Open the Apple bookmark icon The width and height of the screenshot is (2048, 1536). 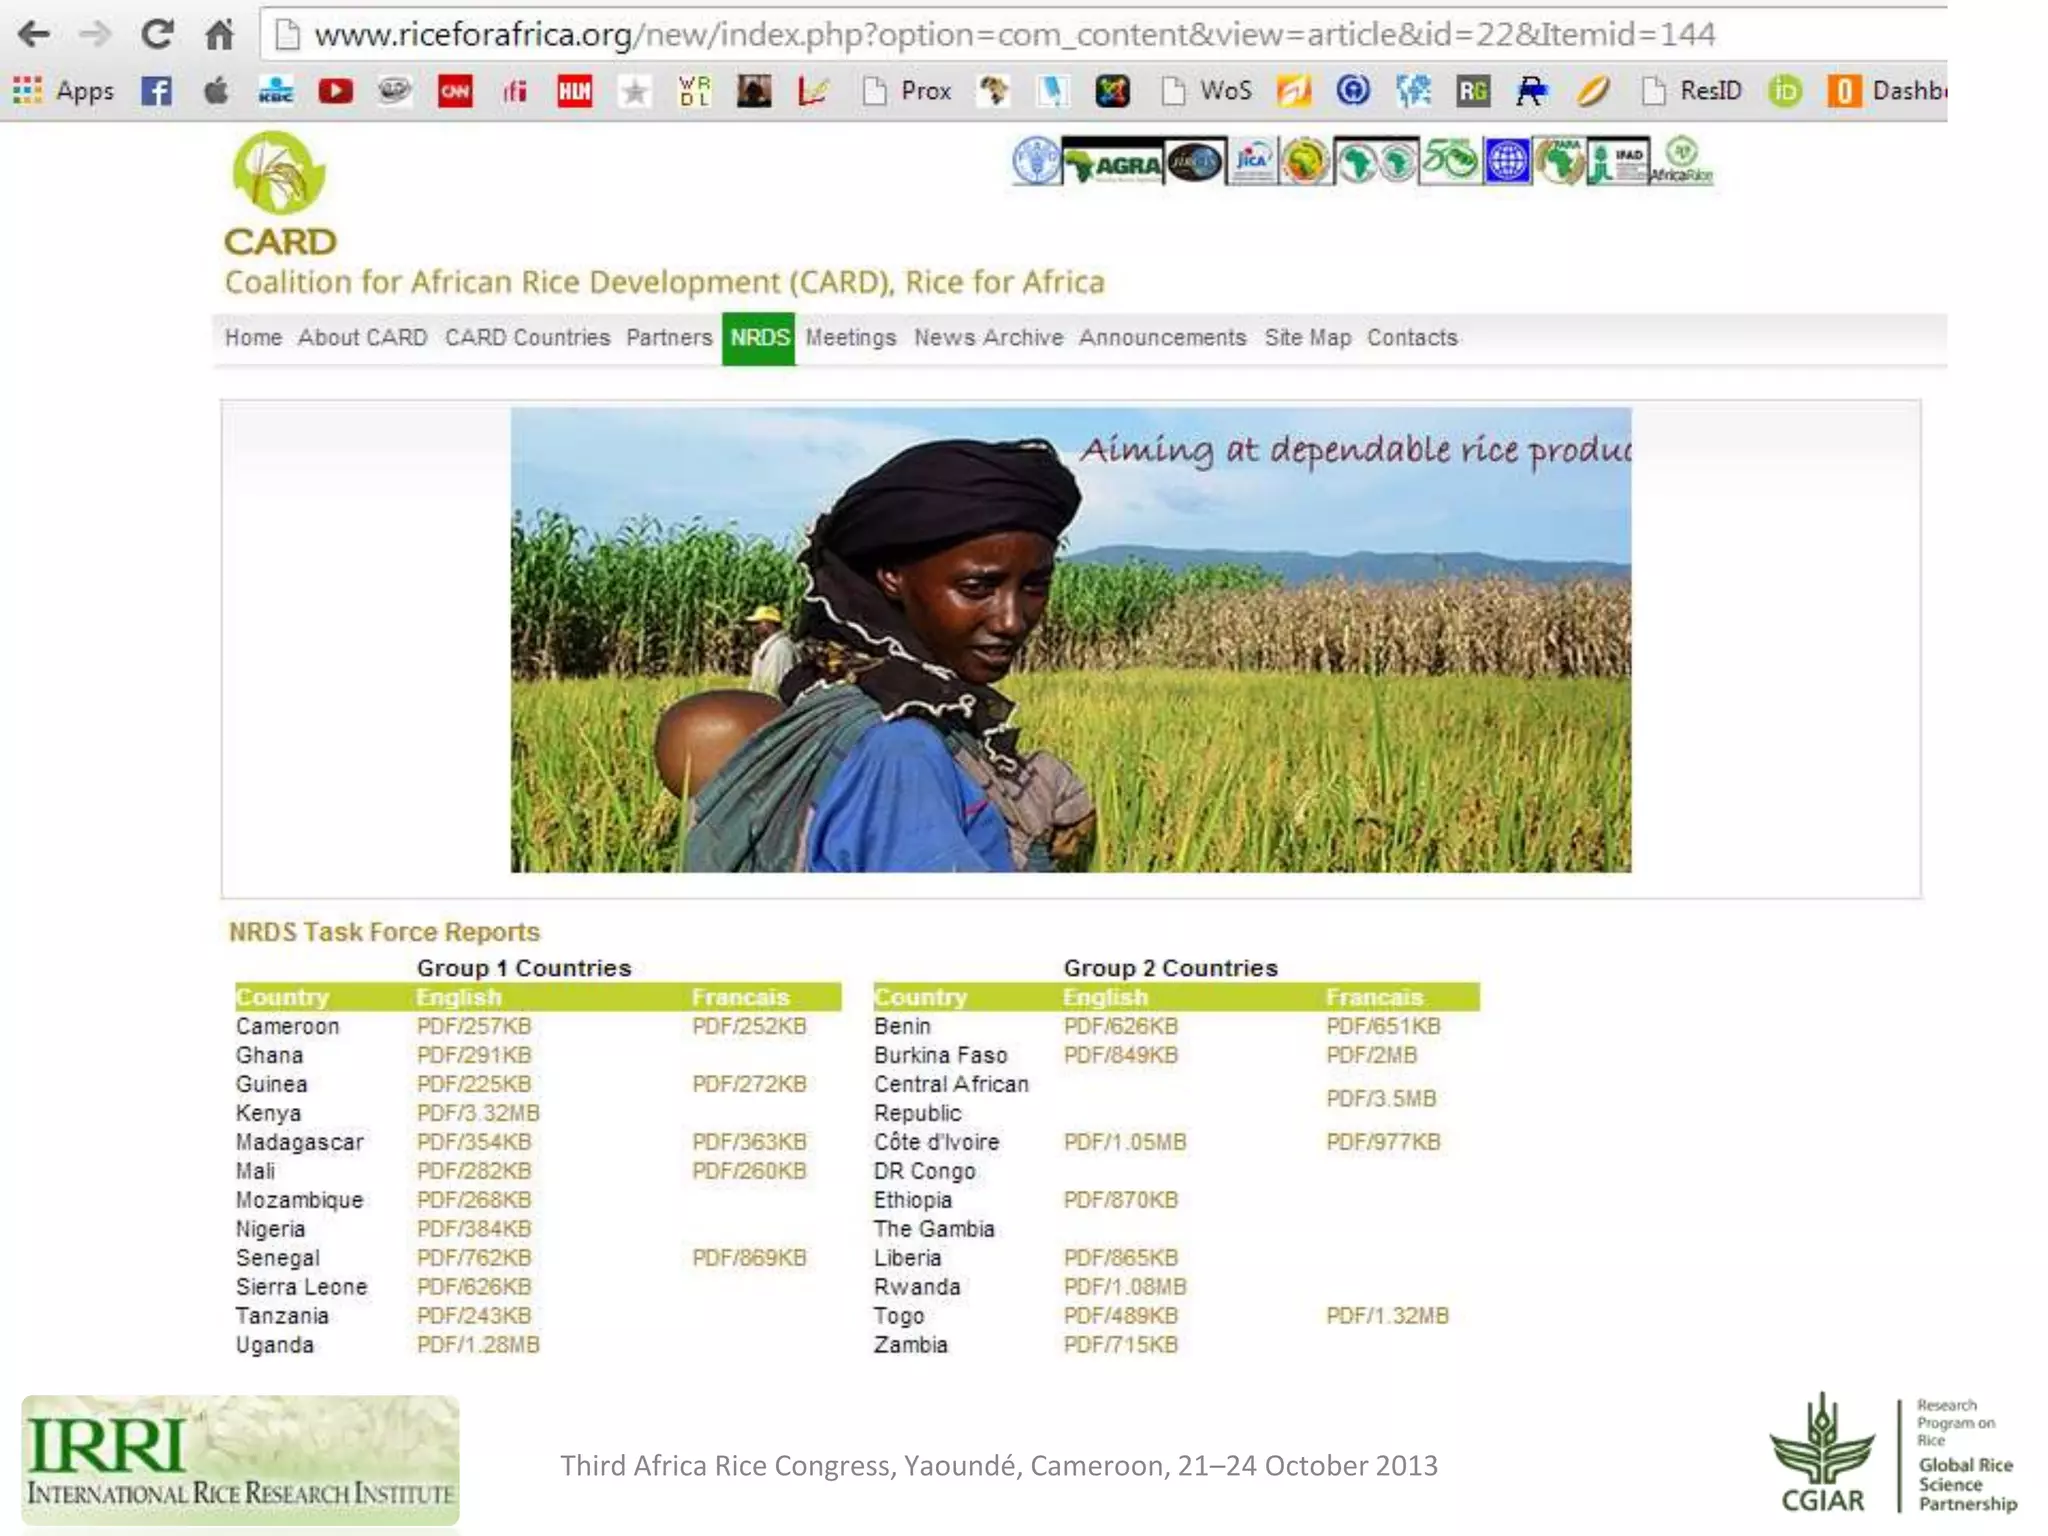point(216,91)
